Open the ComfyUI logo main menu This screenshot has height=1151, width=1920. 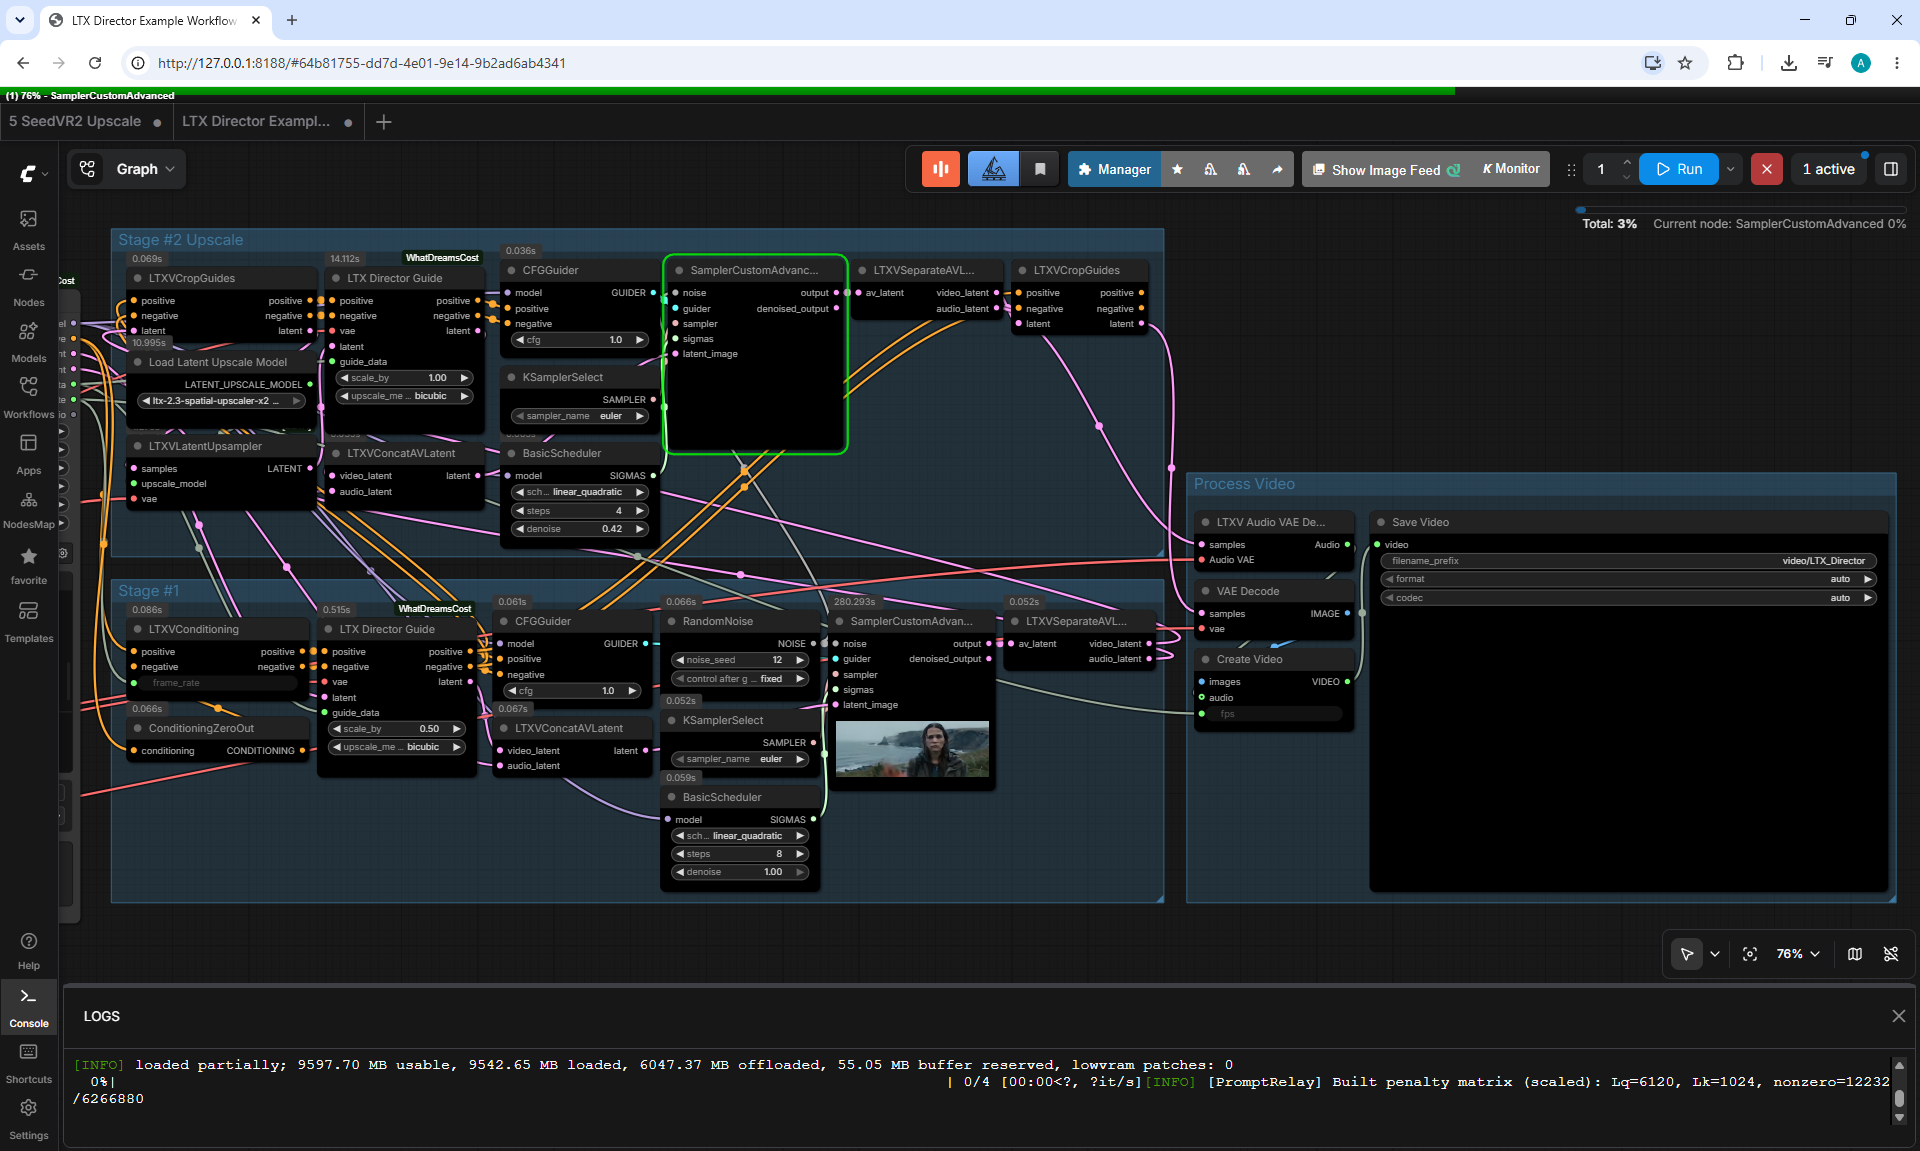click(x=33, y=174)
